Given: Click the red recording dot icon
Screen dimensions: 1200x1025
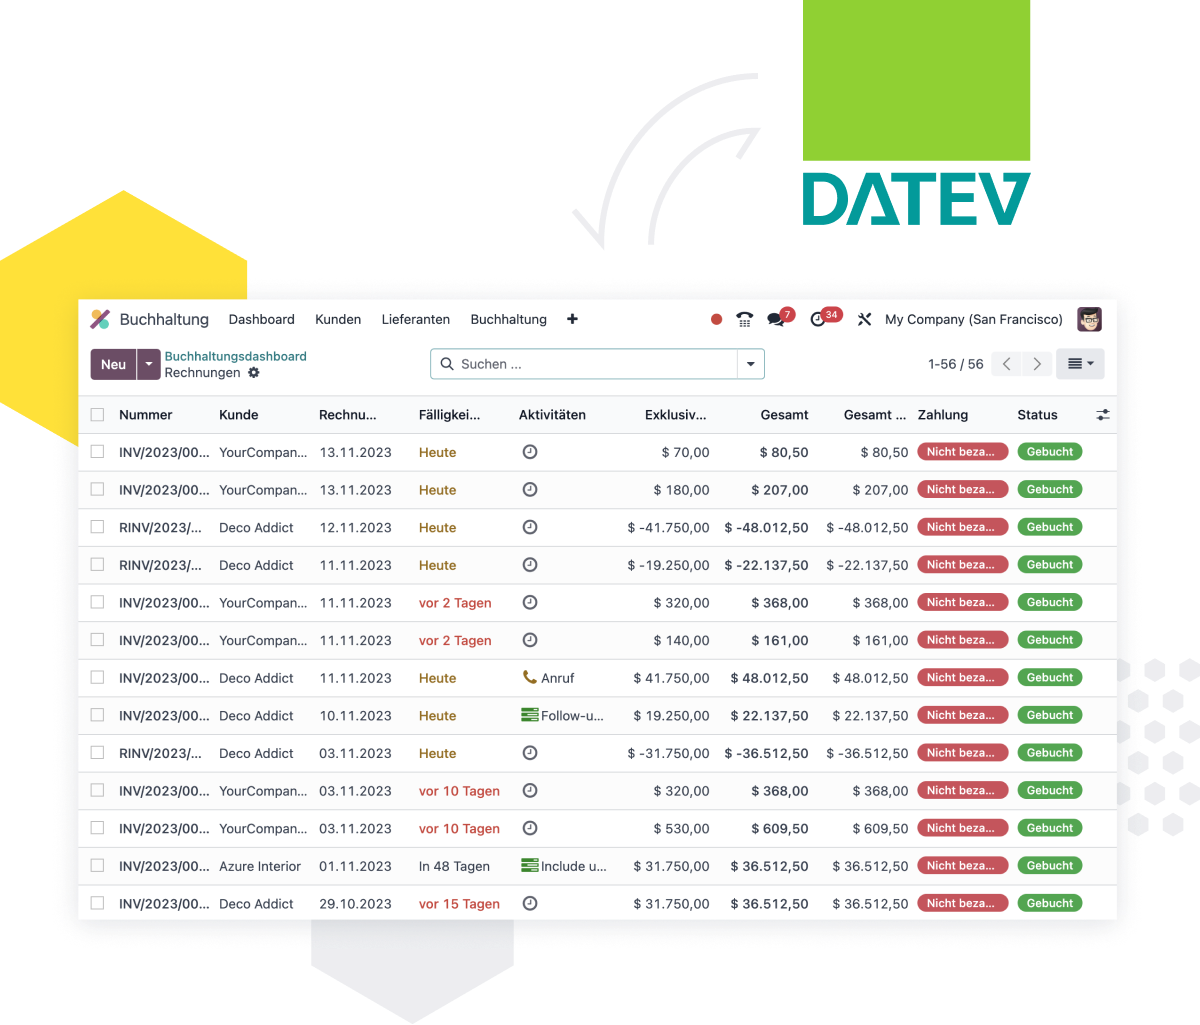Looking at the screenshot, I should (x=716, y=320).
